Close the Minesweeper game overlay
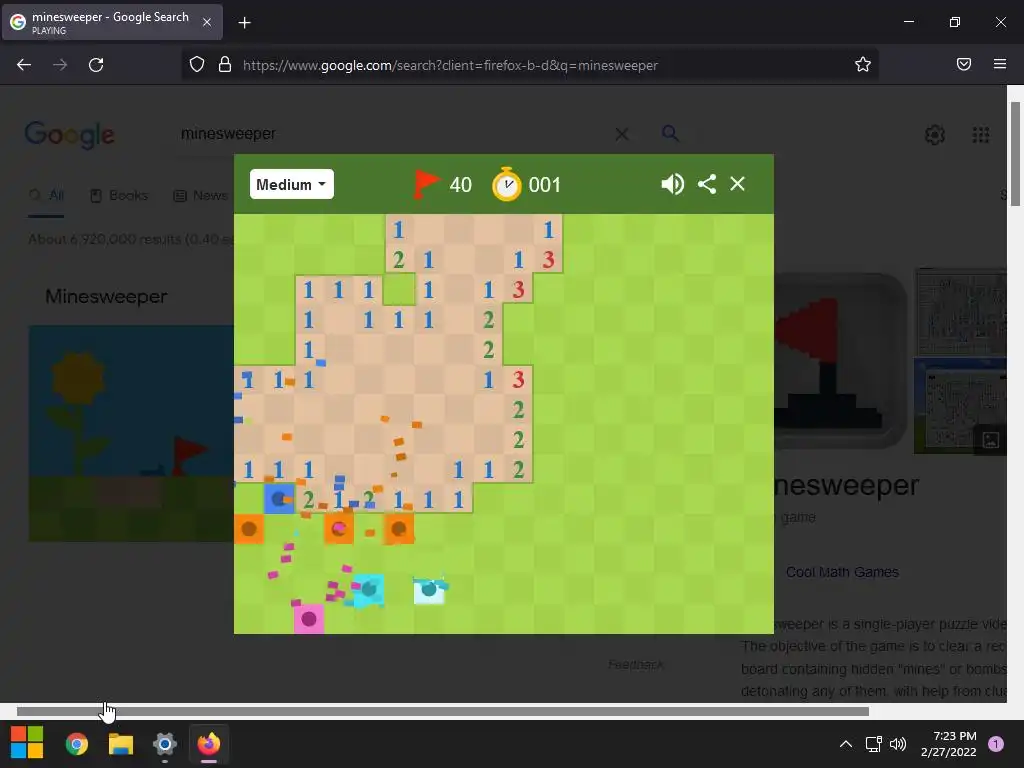The image size is (1024, 768). tap(737, 184)
